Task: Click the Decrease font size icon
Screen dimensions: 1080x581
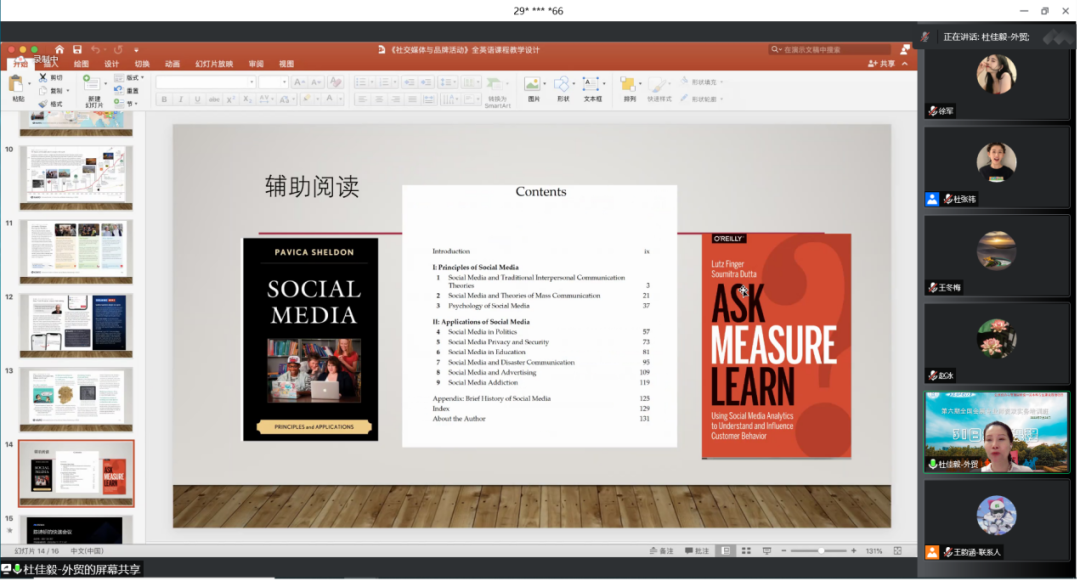Action: 316,82
